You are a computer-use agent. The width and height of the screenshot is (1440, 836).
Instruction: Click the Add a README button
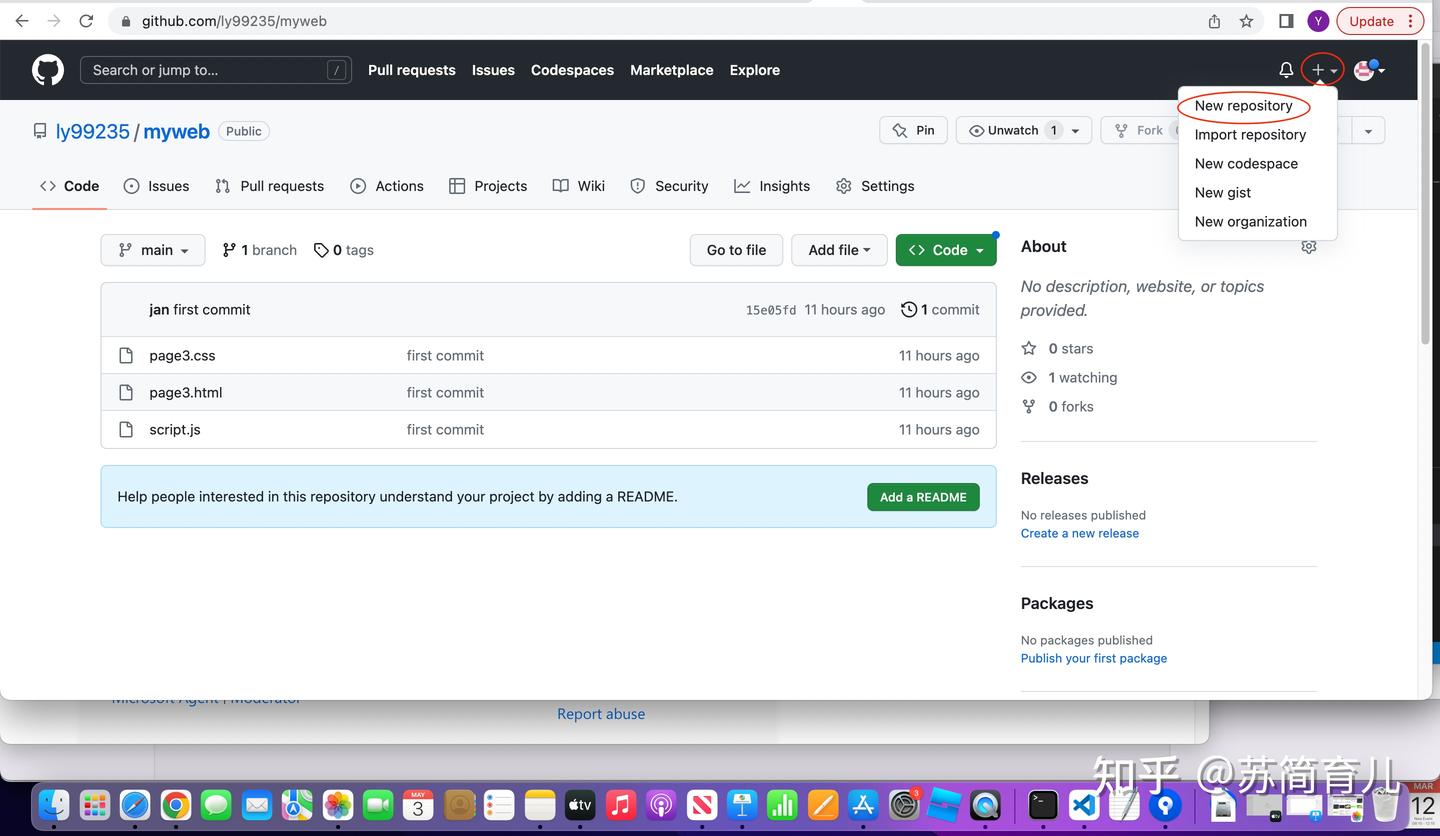coord(922,497)
